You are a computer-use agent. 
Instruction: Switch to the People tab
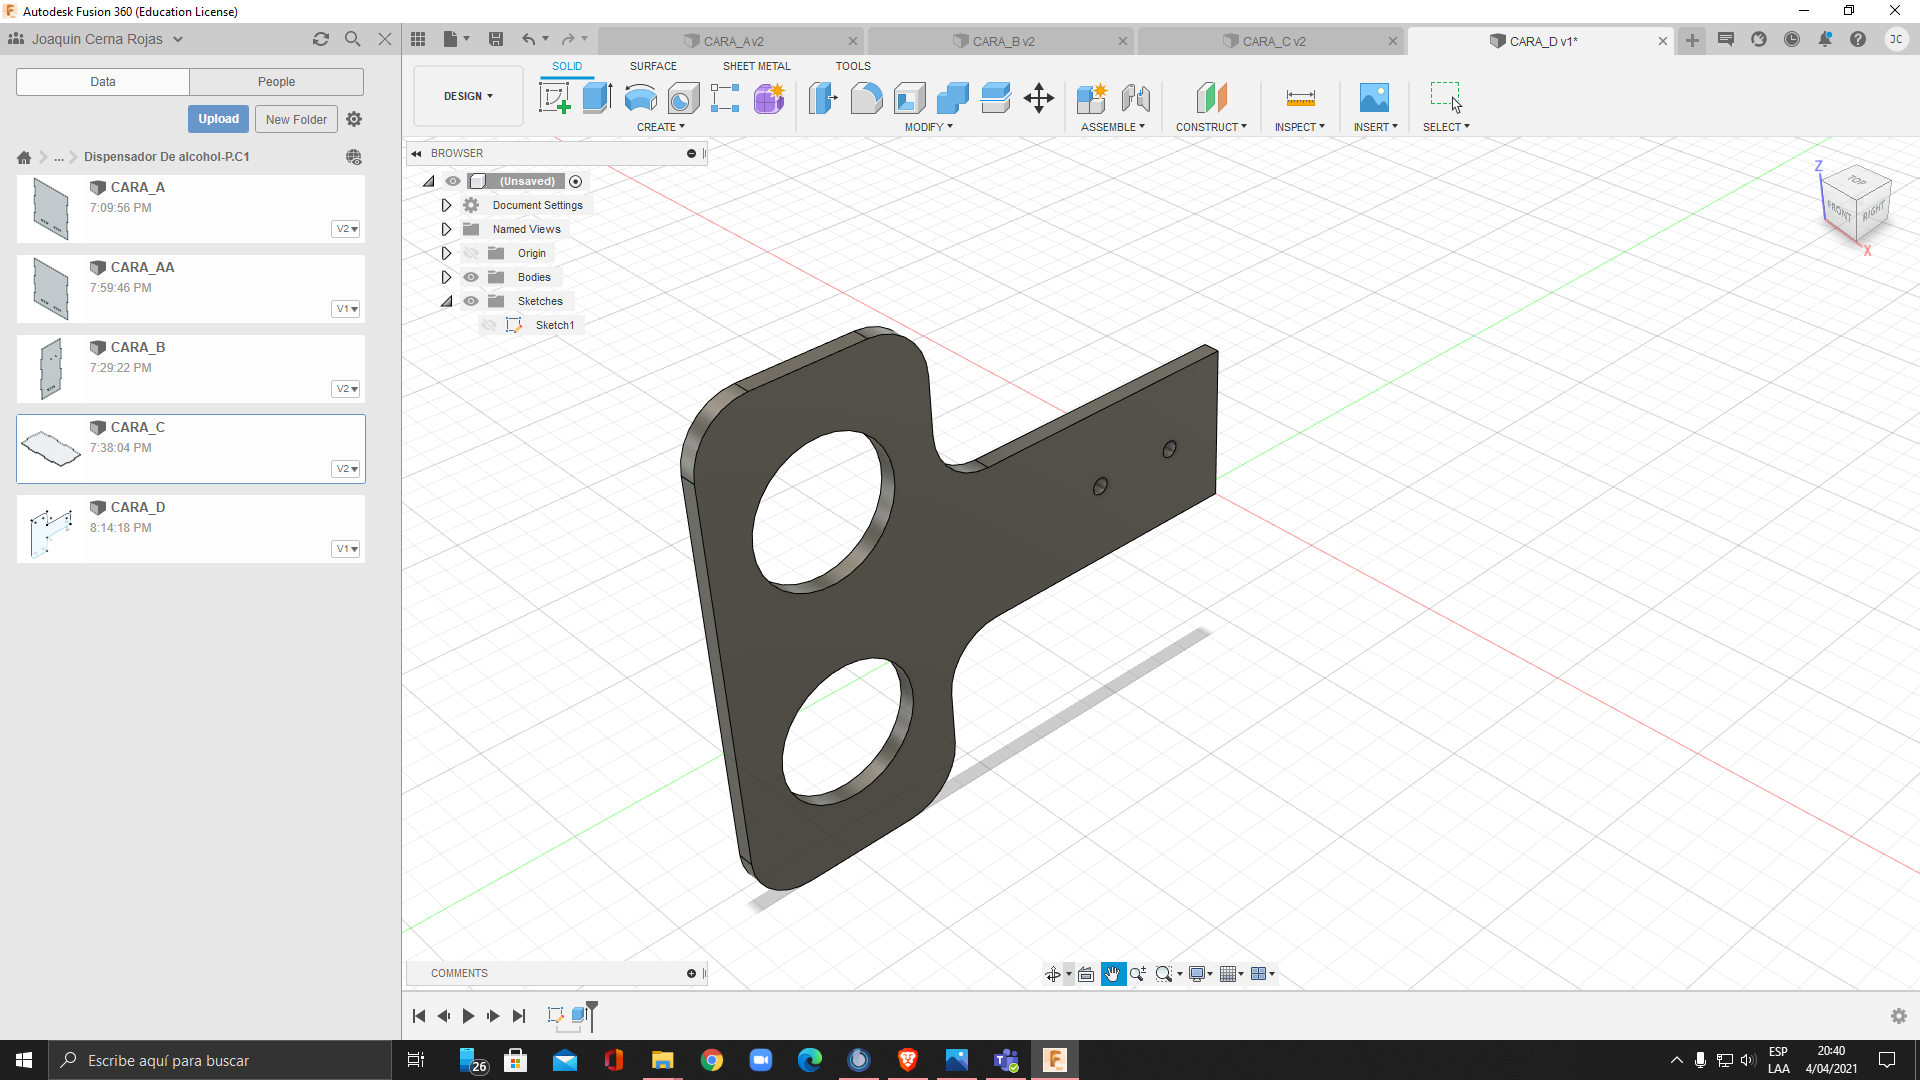276,82
